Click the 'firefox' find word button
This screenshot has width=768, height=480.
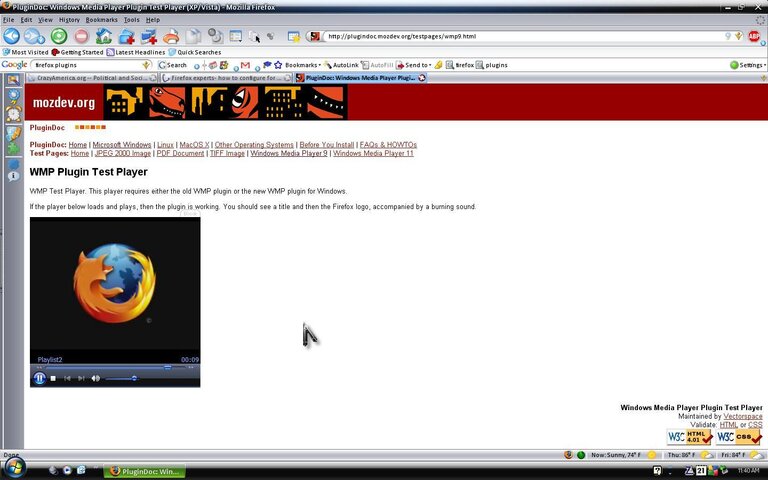click(x=460, y=65)
